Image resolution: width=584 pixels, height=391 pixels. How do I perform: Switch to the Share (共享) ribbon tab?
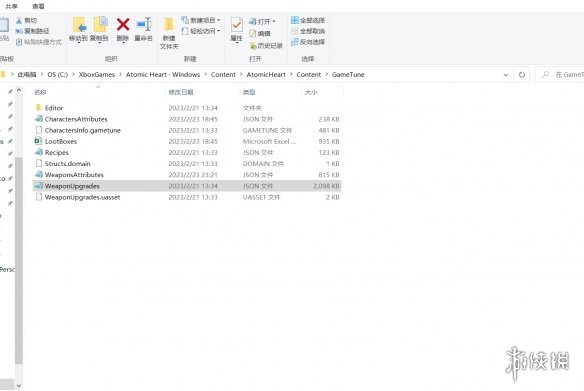coord(11,6)
